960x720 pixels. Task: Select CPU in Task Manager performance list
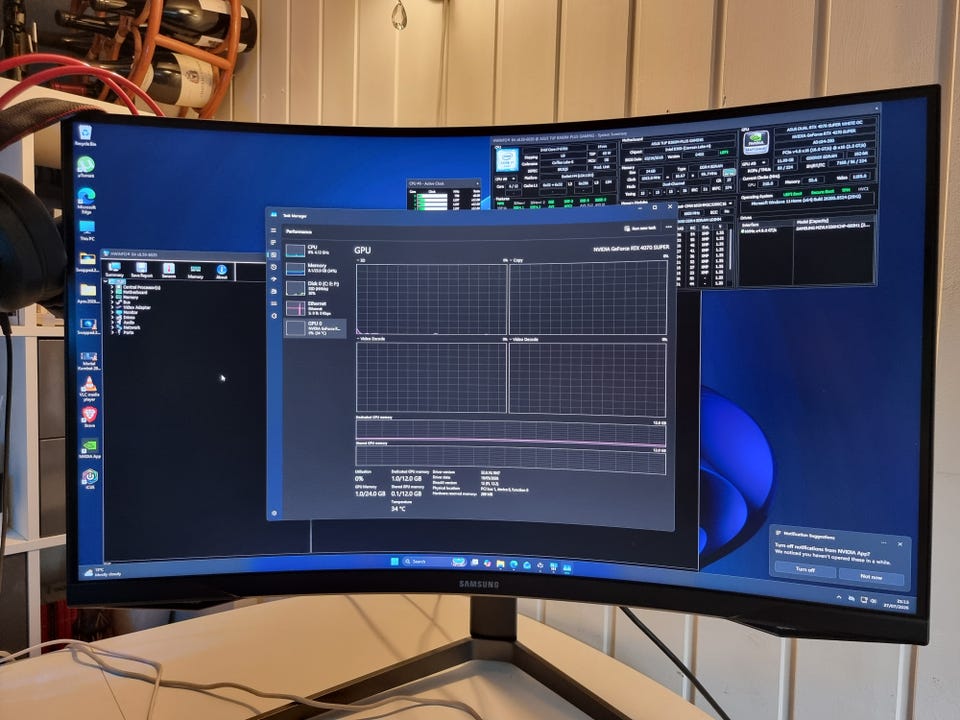pos(315,250)
